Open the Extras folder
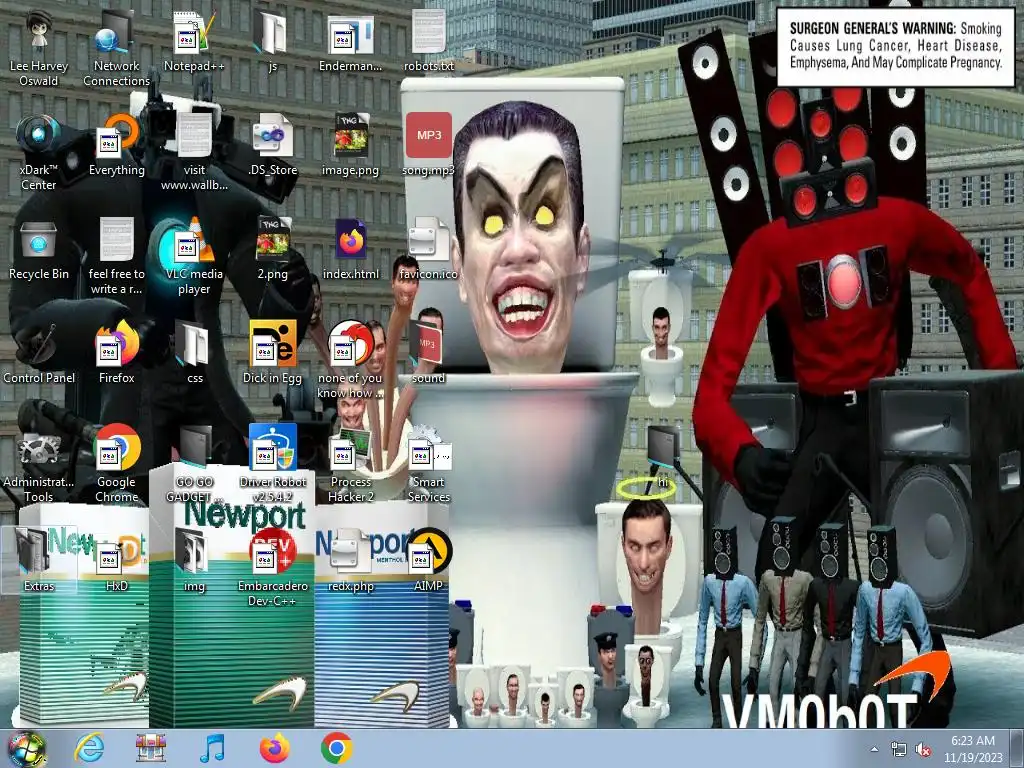 tap(39, 562)
